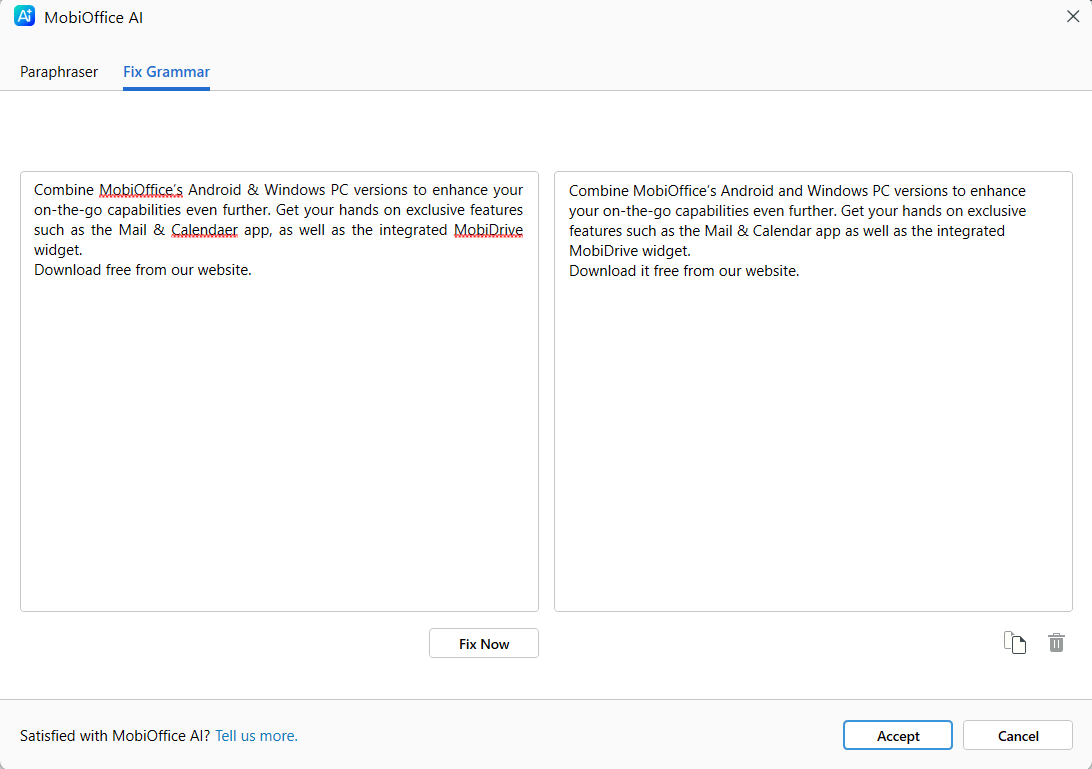Viewport: 1092px width, 769px height.
Task: Click the MobiOffice AI title text
Action: click(x=93, y=17)
